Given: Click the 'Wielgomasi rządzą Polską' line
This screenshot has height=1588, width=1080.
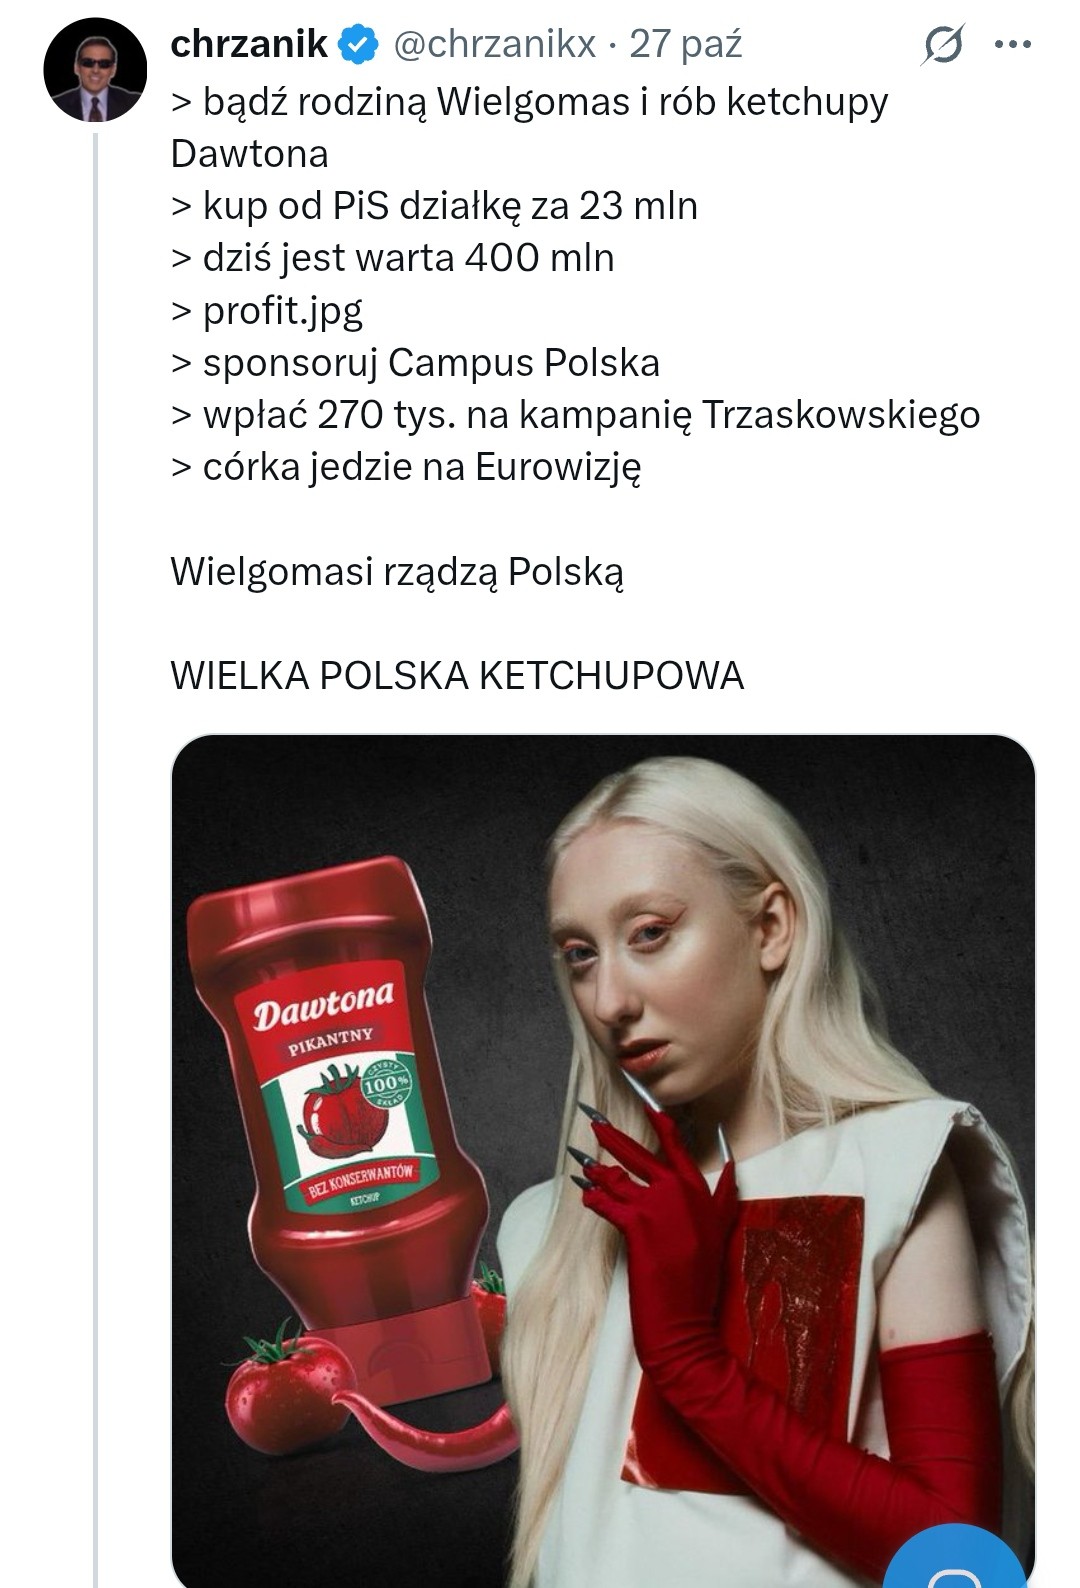Looking at the screenshot, I should (397, 572).
